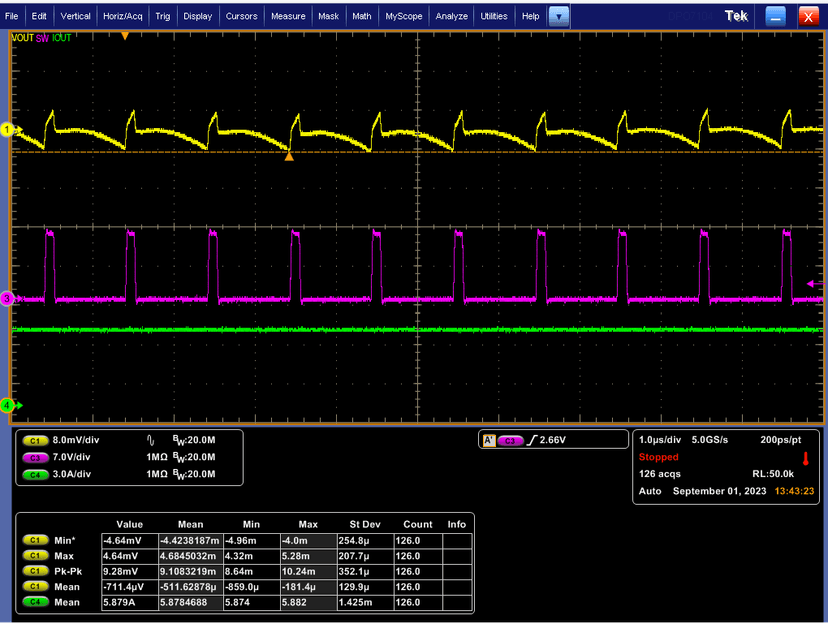Click the A' trigger type badge
The height and width of the screenshot is (623, 828).
(x=489, y=440)
